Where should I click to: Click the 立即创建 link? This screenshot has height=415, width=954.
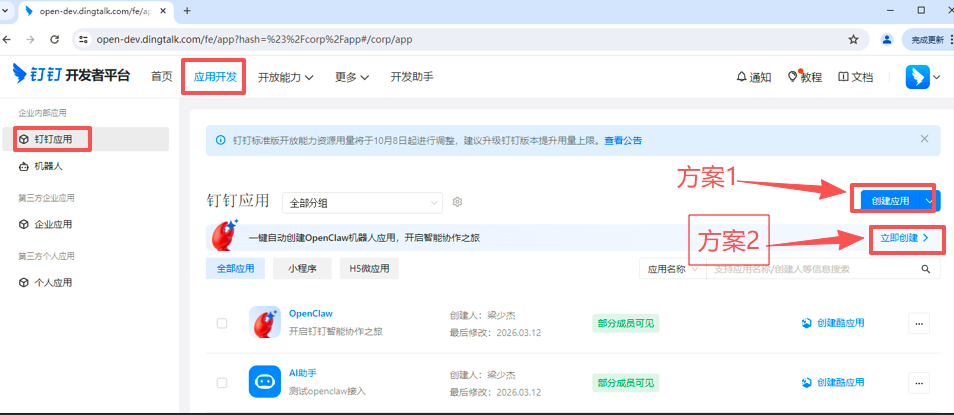tap(905, 238)
